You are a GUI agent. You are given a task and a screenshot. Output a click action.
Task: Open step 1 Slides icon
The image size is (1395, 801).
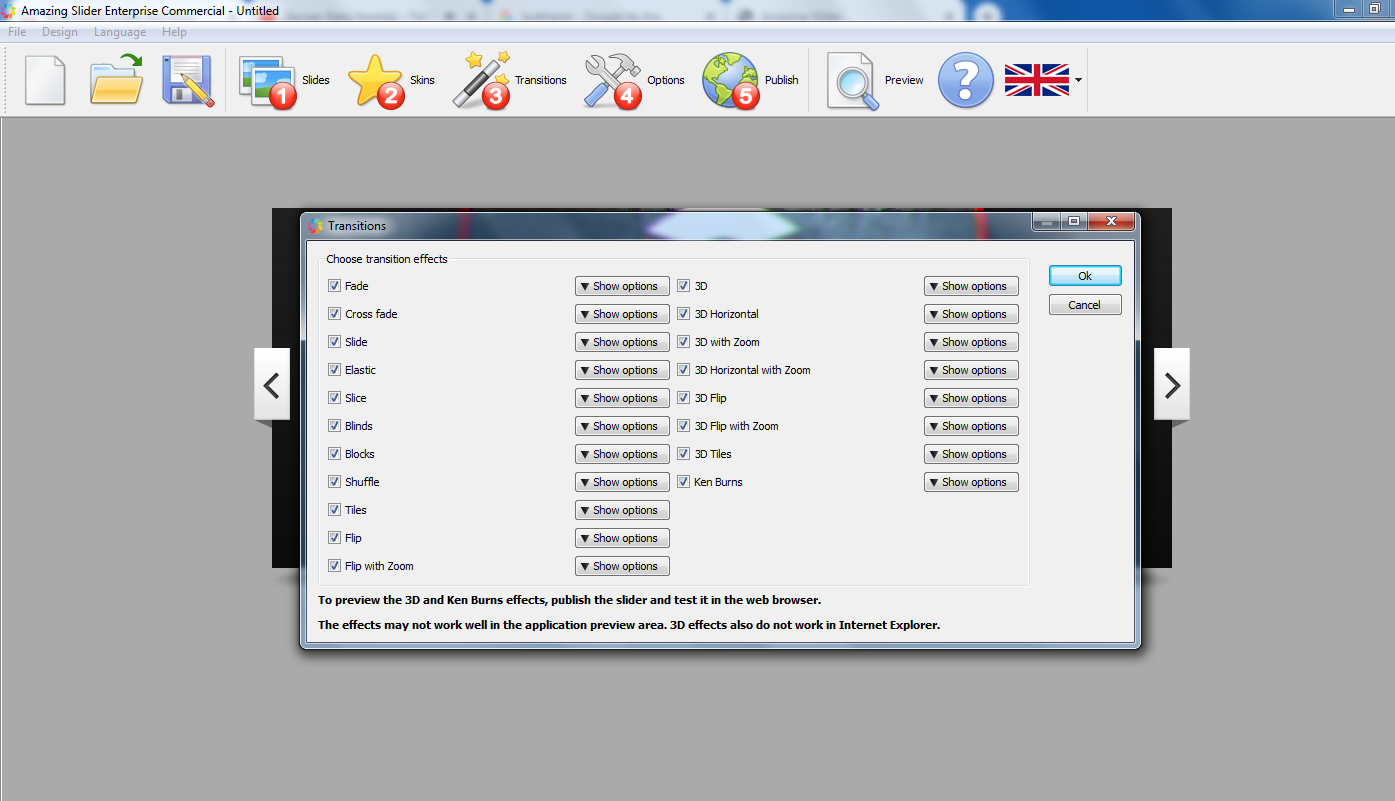point(268,80)
